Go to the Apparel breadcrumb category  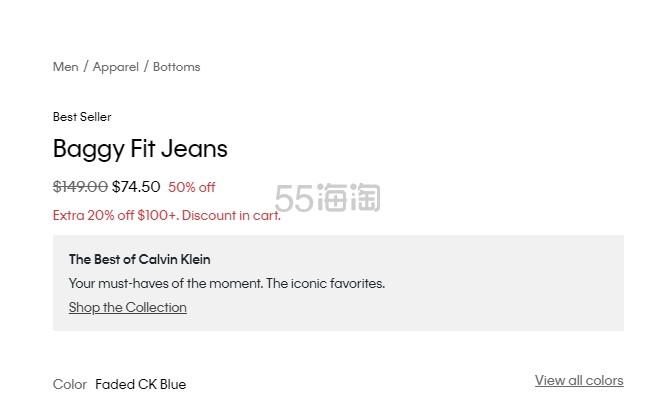[x=116, y=67]
